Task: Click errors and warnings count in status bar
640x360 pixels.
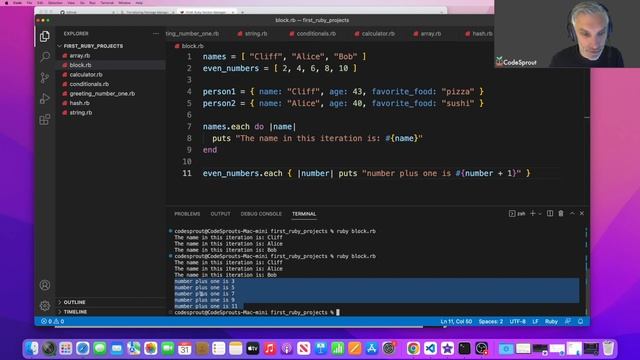Action: [x=53, y=322]
